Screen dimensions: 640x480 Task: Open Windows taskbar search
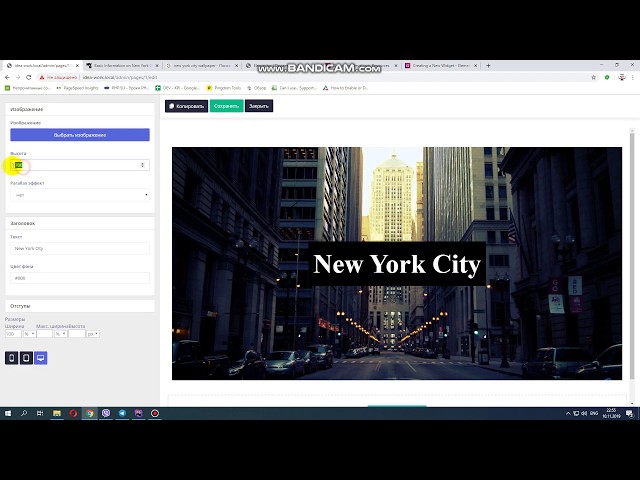[x=24, y=413]
